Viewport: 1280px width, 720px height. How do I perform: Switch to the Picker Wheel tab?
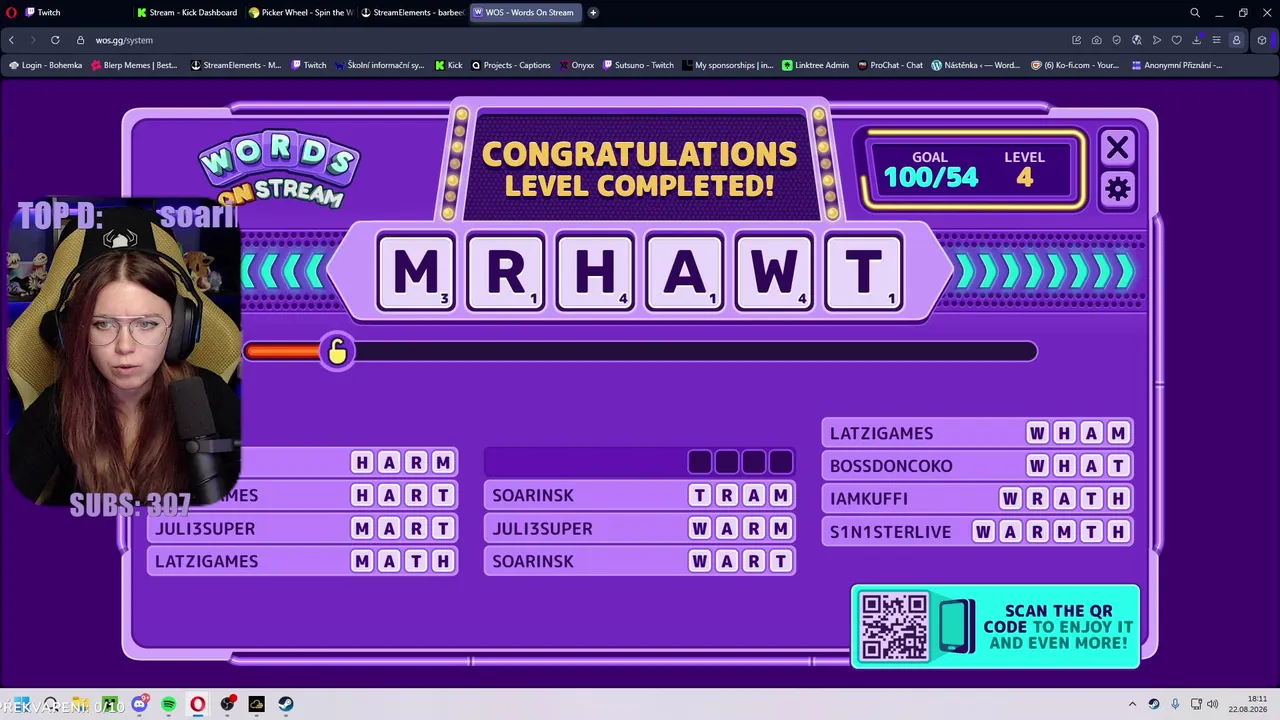click(299, 13)
